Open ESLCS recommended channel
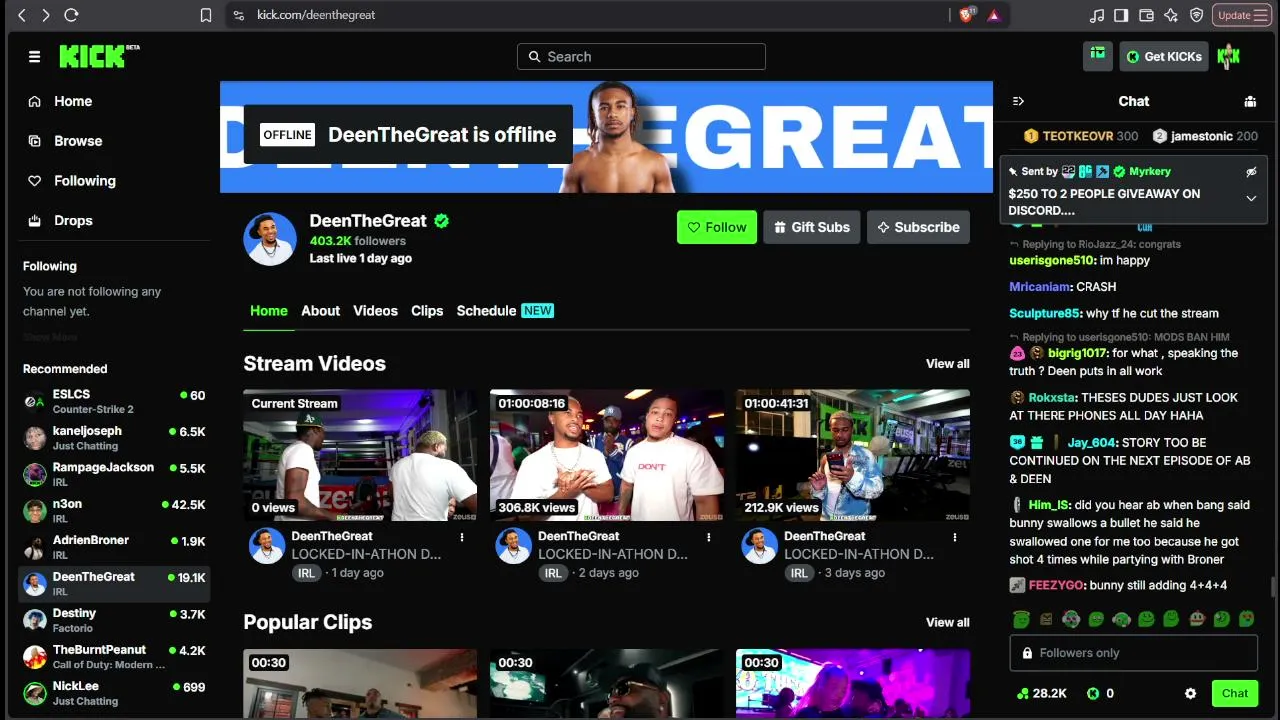1280x720 pixels. (x=114, y=401)
